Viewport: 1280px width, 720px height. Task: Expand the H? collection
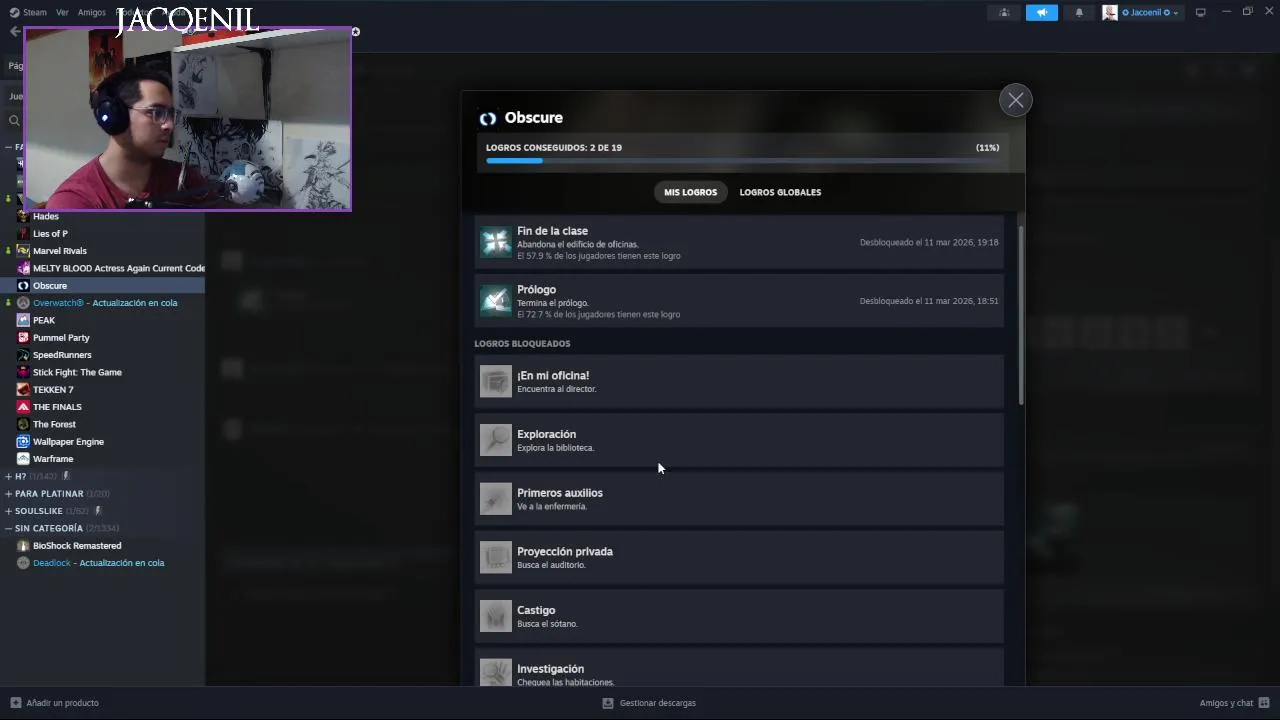[x=8, y=476]
